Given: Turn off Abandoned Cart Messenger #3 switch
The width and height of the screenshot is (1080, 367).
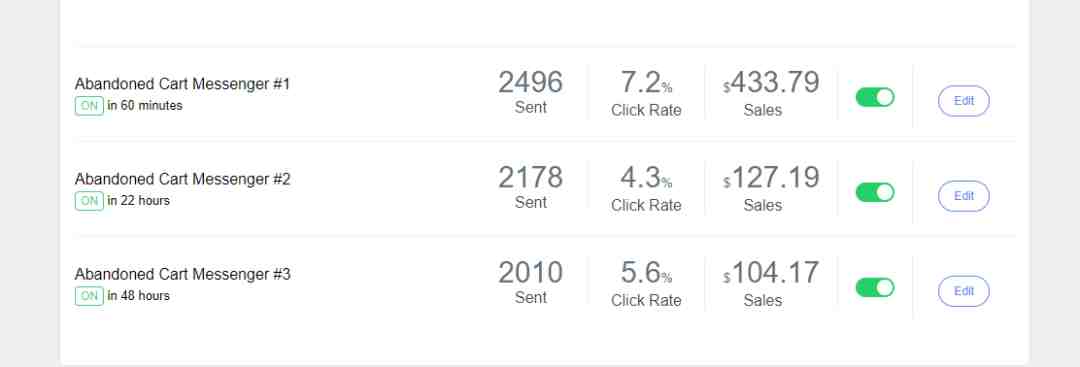Looking at the screenshot, I should [875, 287].
